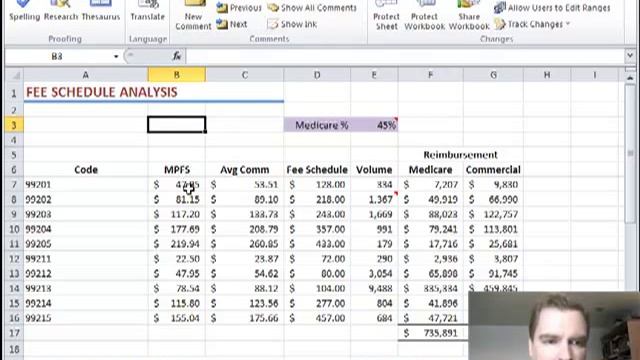
Task: Select row 1 header
Action: 14,93
